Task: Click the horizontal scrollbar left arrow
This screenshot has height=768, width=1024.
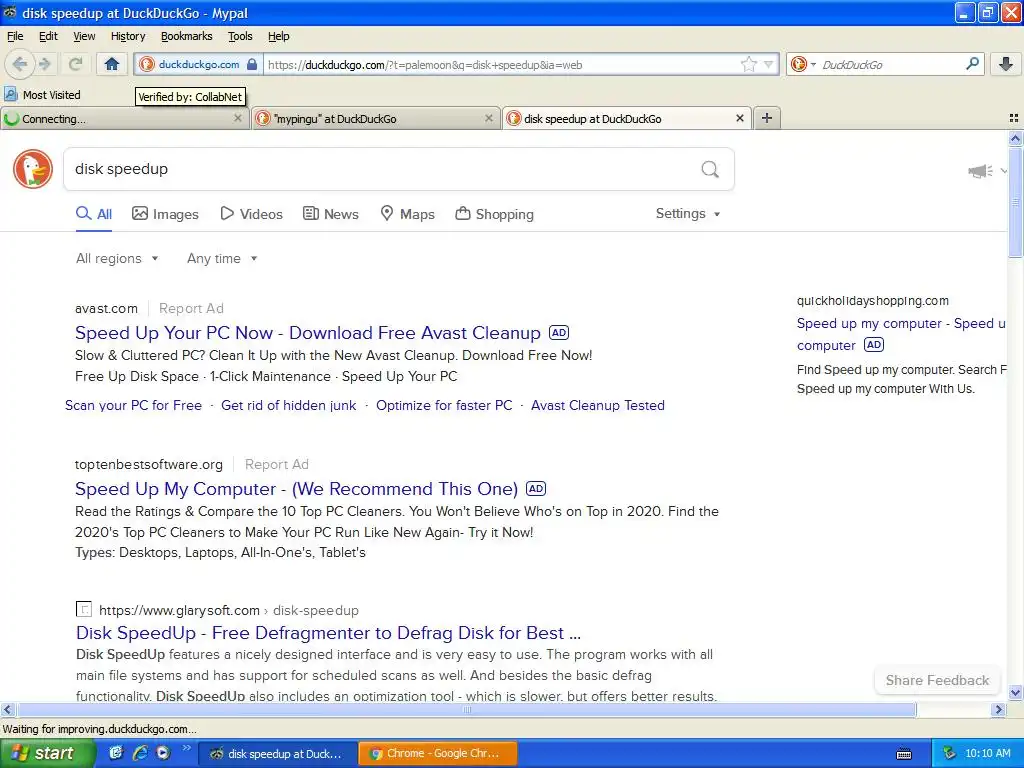Action: tap(8, 709)
